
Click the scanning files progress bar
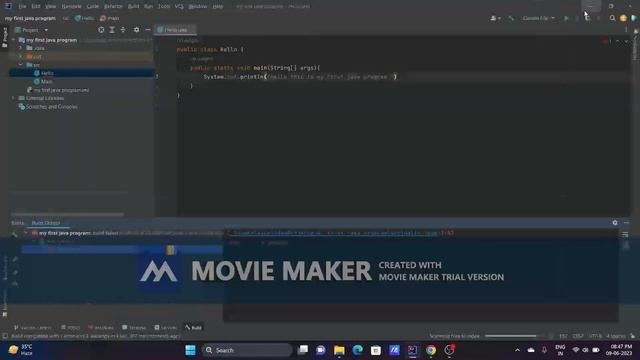tap(513, 336)
